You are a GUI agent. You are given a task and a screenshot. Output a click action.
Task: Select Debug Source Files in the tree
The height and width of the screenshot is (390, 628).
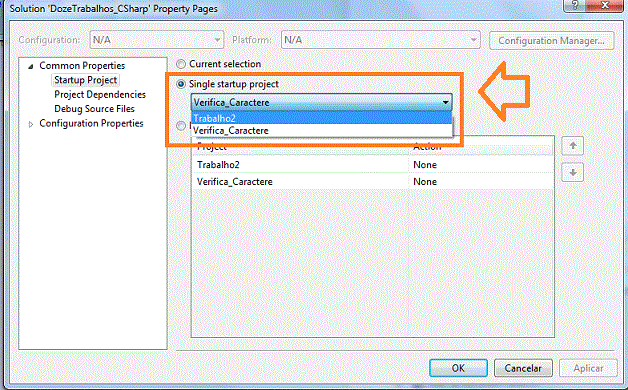coord(95,109)
